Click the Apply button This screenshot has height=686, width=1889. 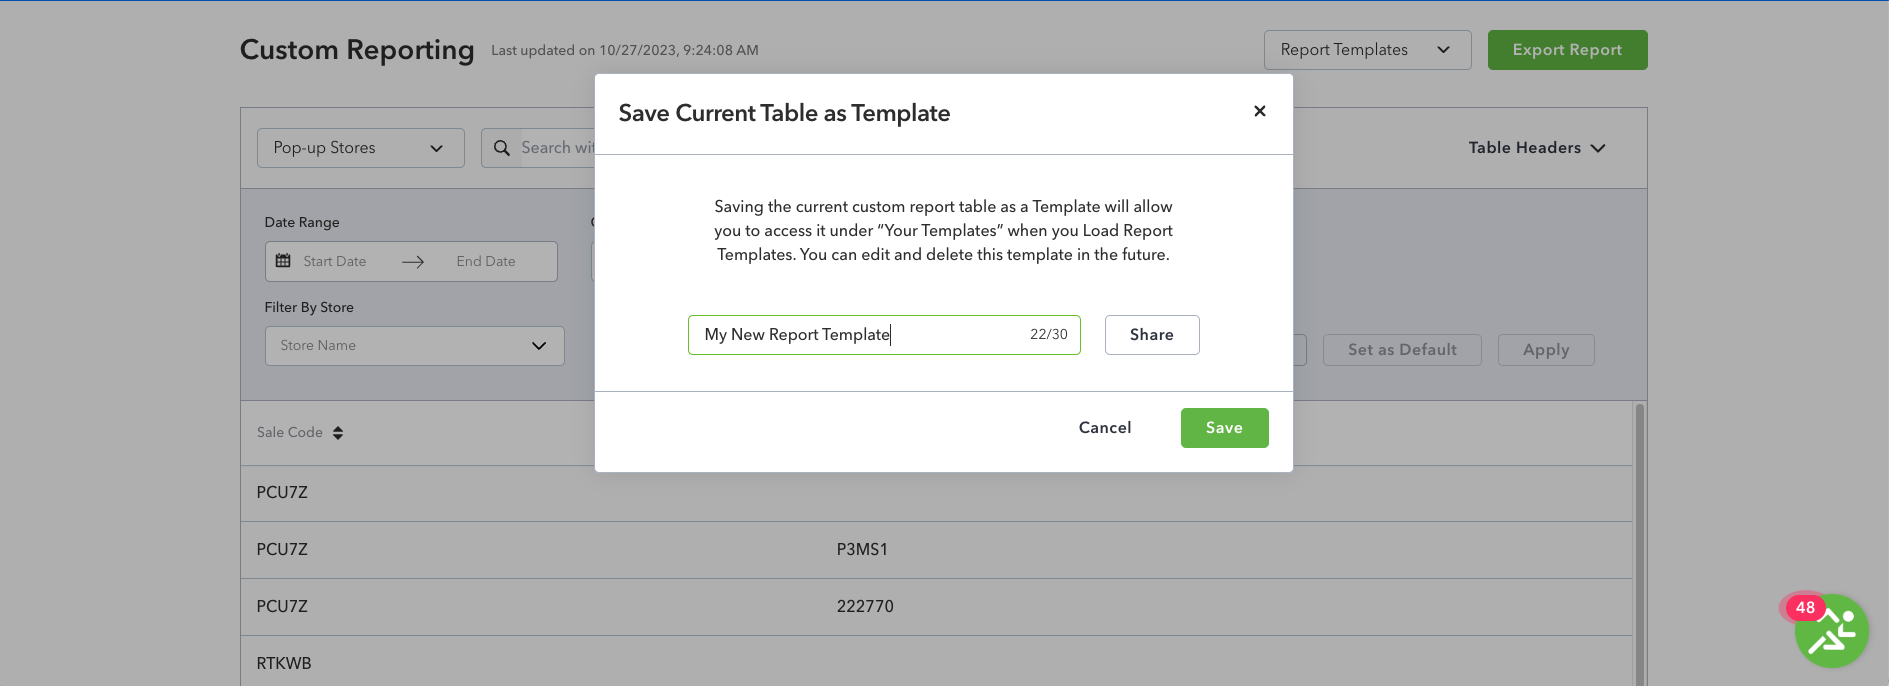point(1546,350)
